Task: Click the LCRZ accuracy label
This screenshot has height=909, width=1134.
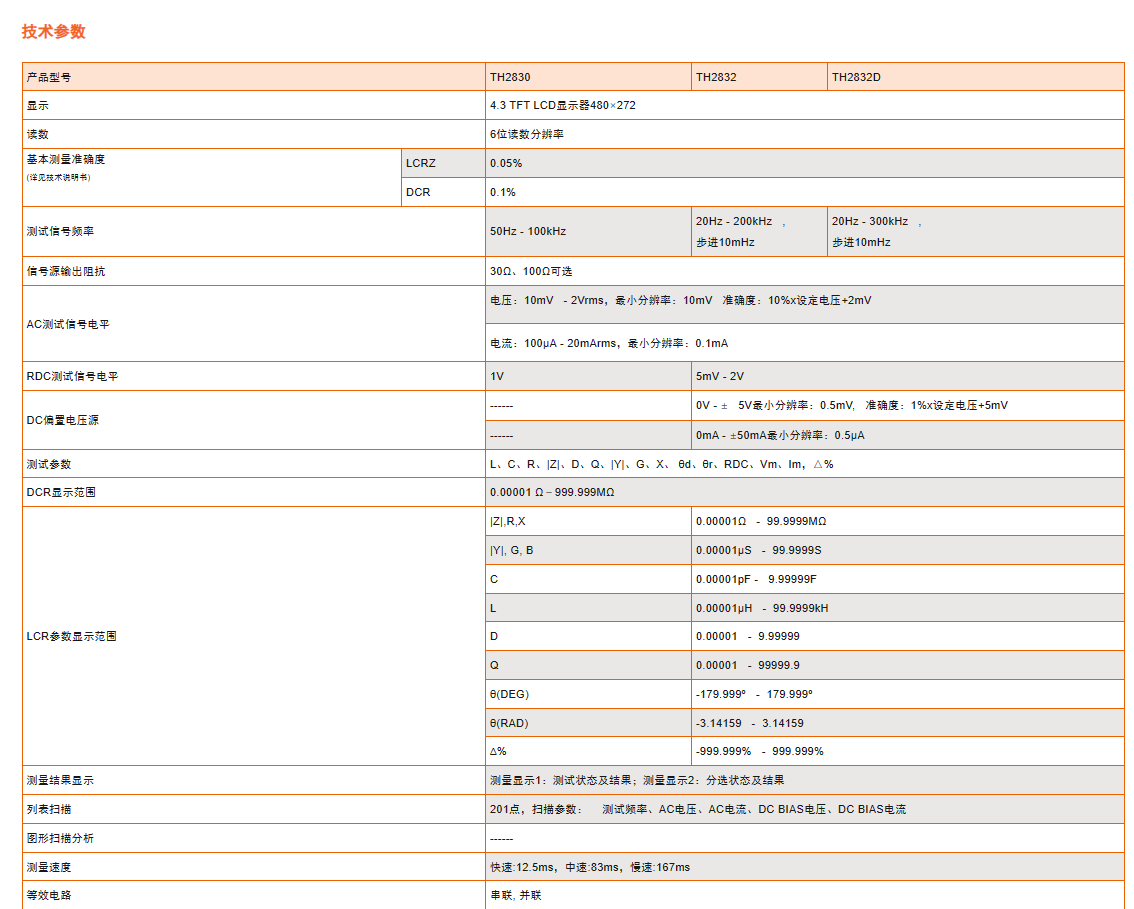Action: [x=421, y=163]
